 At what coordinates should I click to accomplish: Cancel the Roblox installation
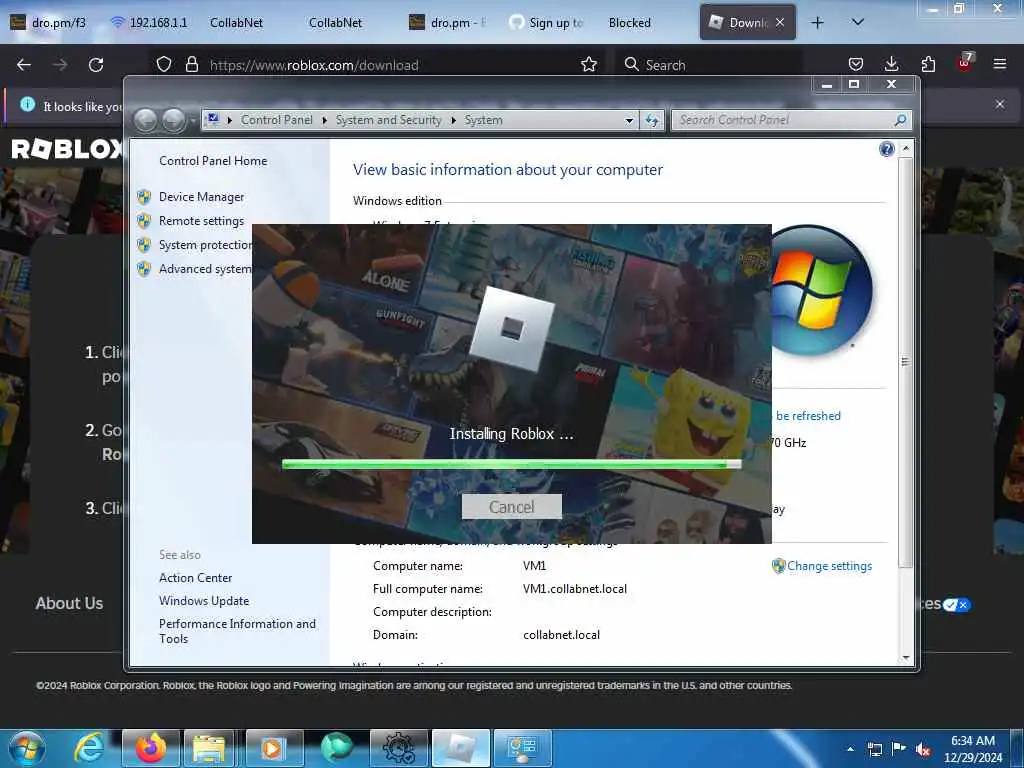coord(511,507)
